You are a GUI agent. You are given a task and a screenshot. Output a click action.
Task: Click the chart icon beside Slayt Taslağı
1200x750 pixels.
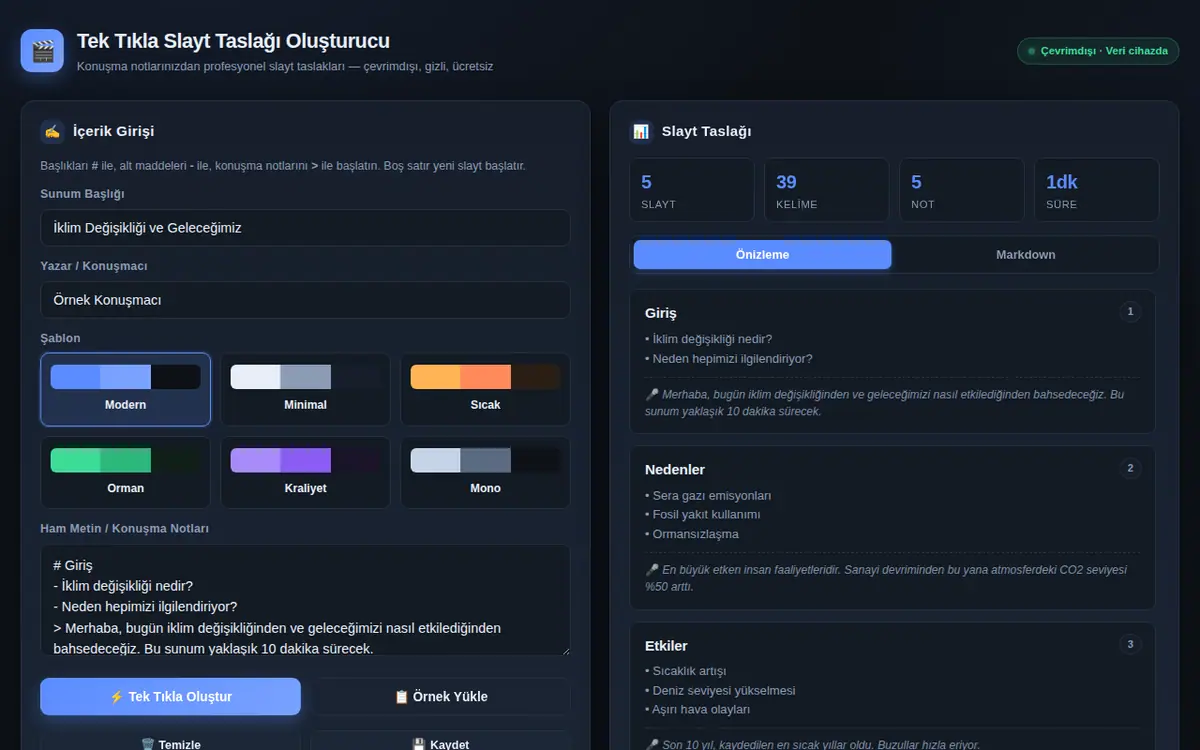coord(641,131)
